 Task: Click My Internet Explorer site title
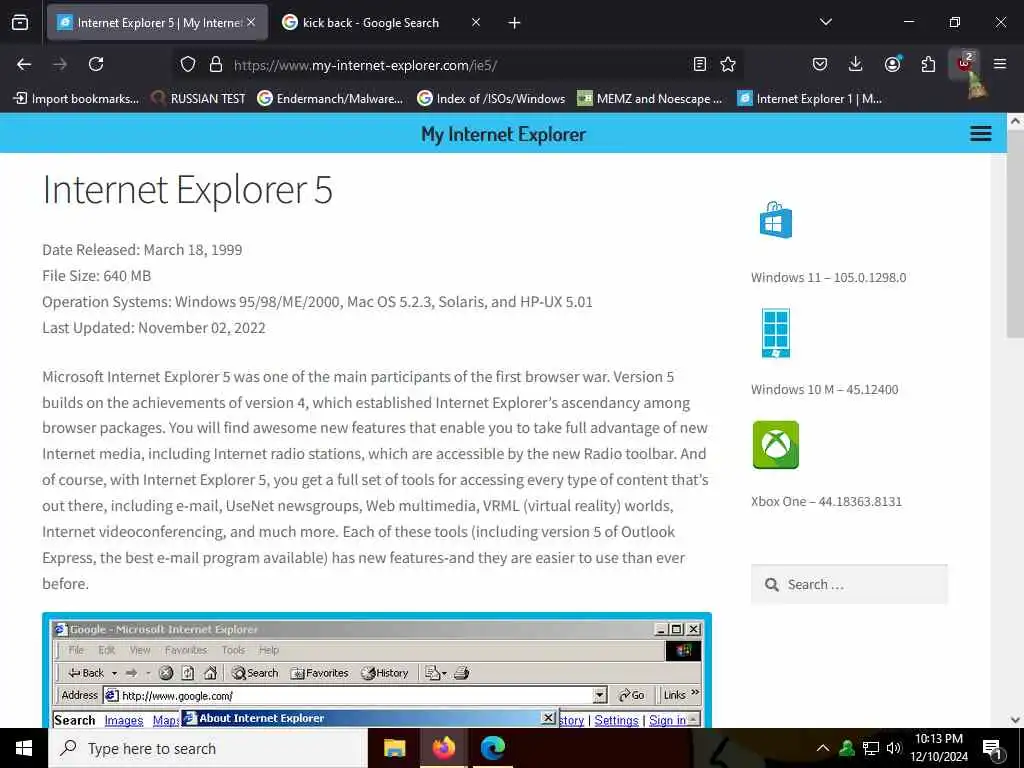coord(503,135)
